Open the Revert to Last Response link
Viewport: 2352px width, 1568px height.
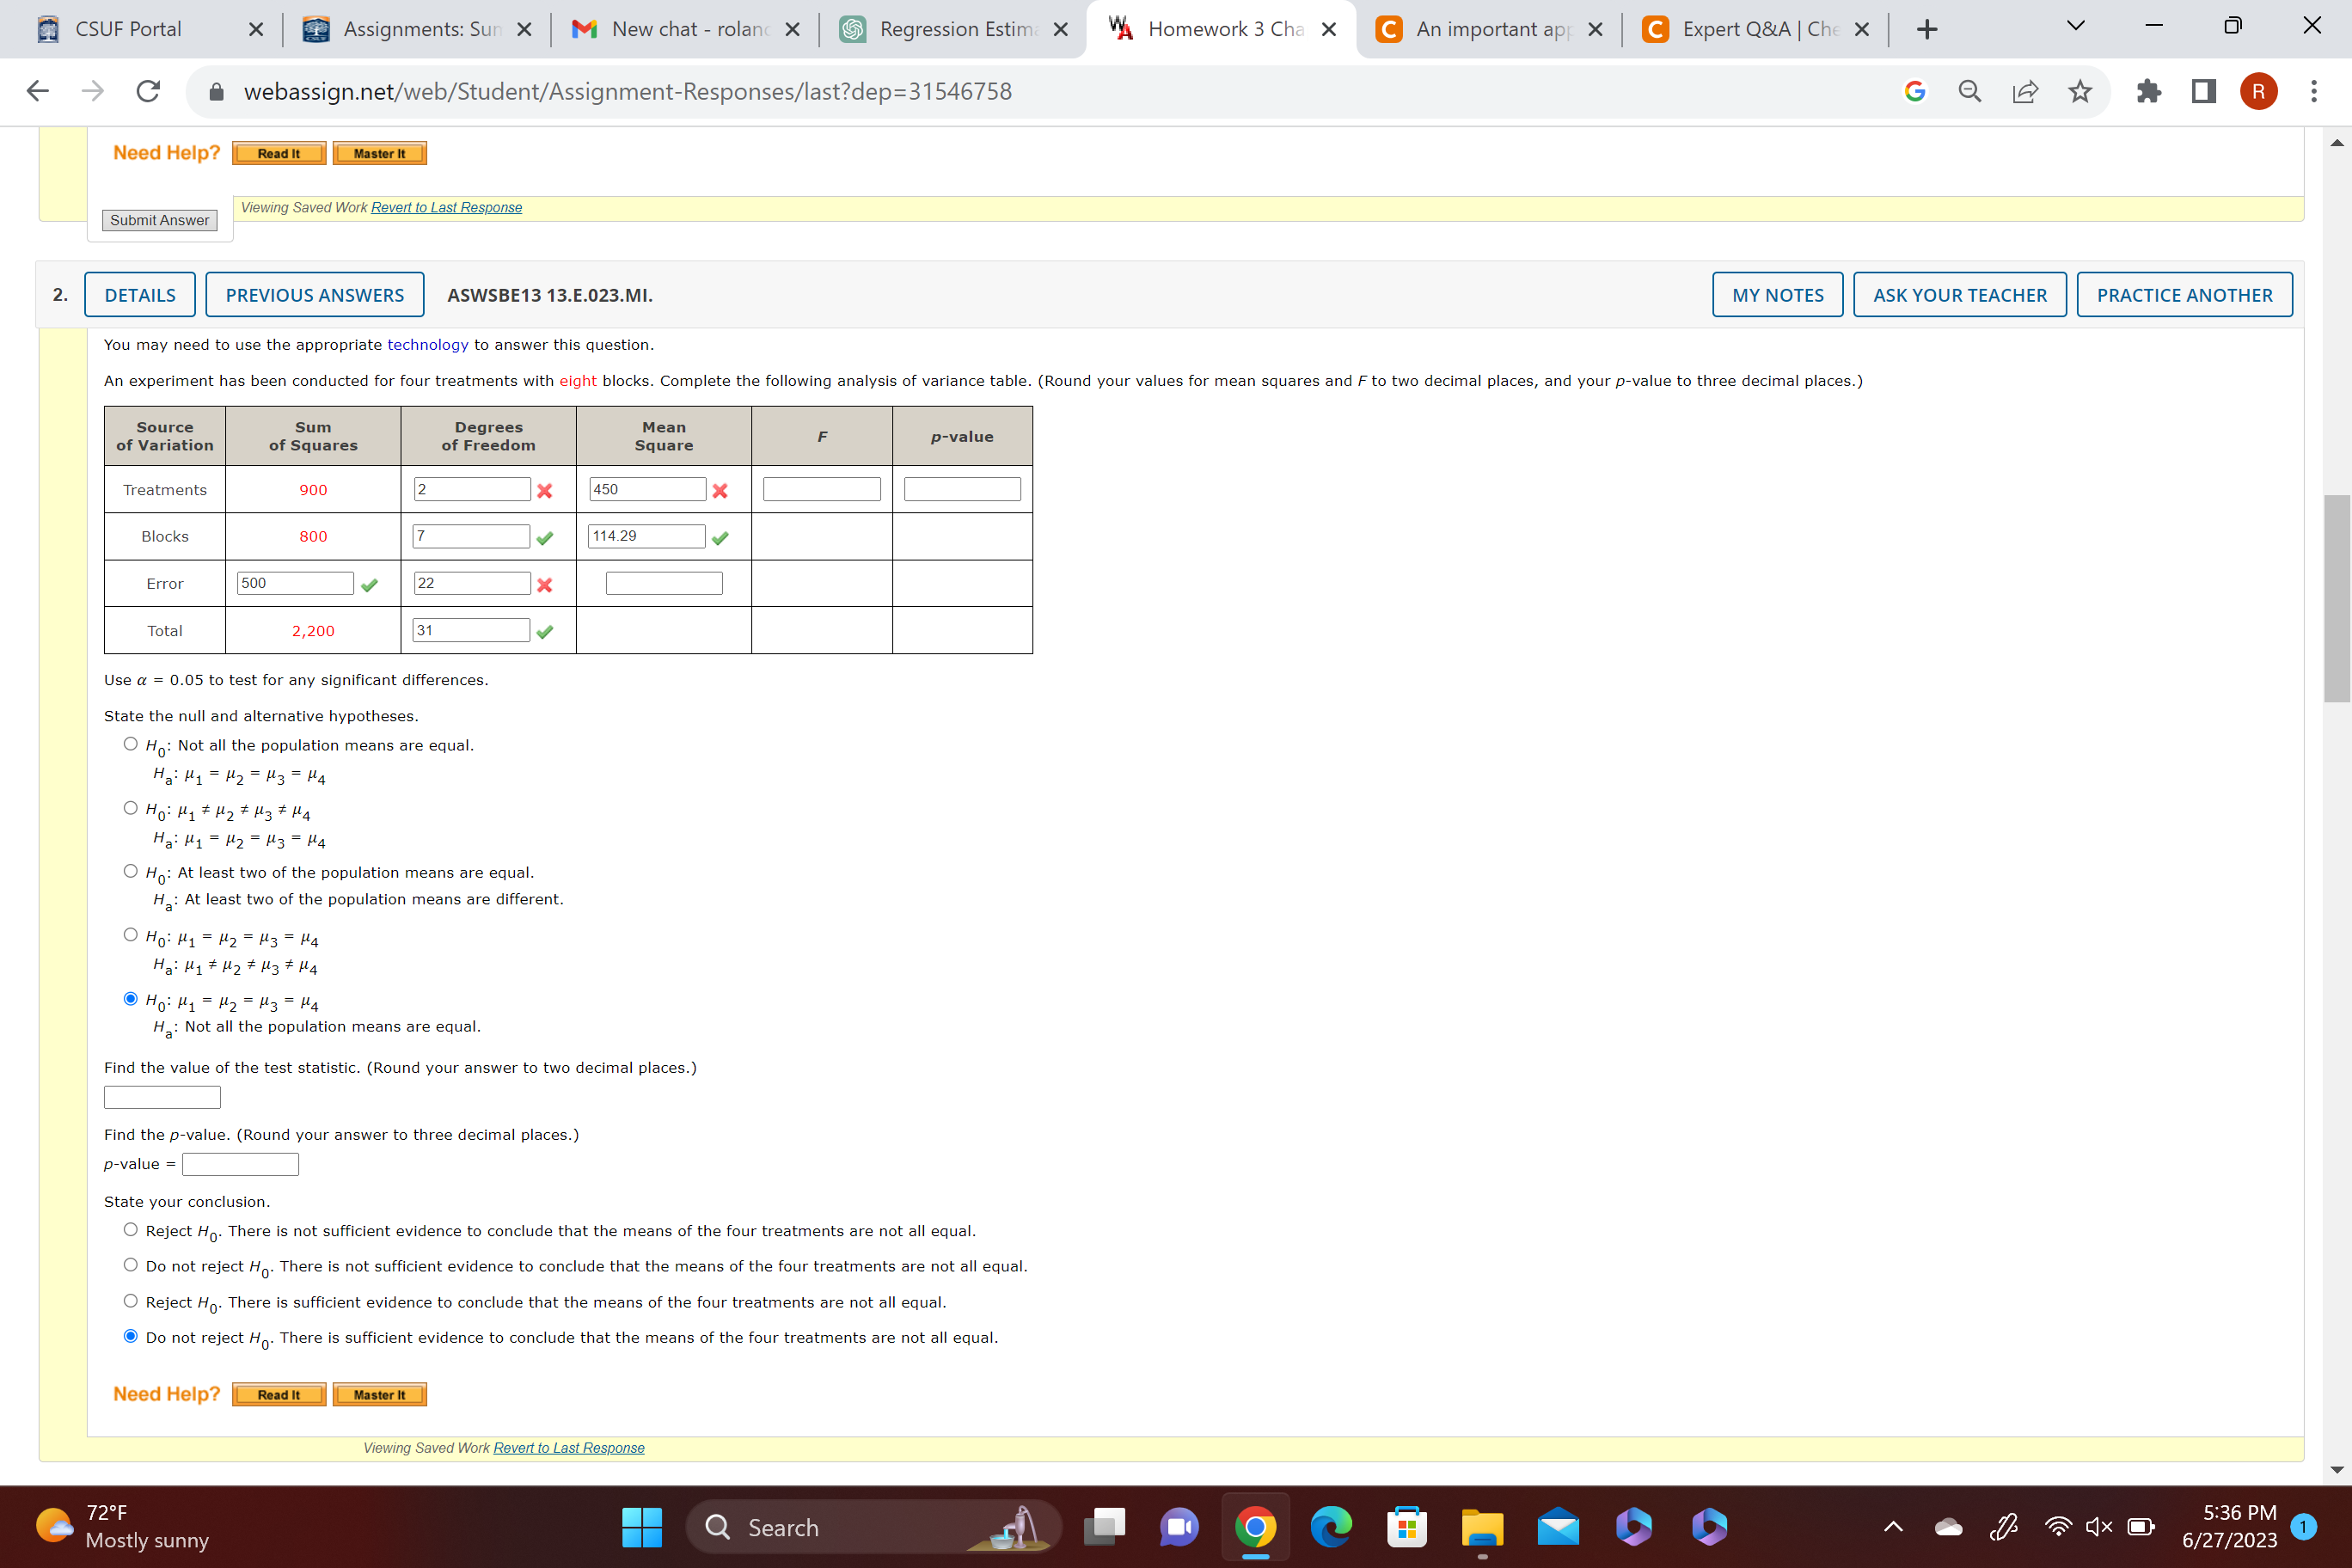(446, 207)
